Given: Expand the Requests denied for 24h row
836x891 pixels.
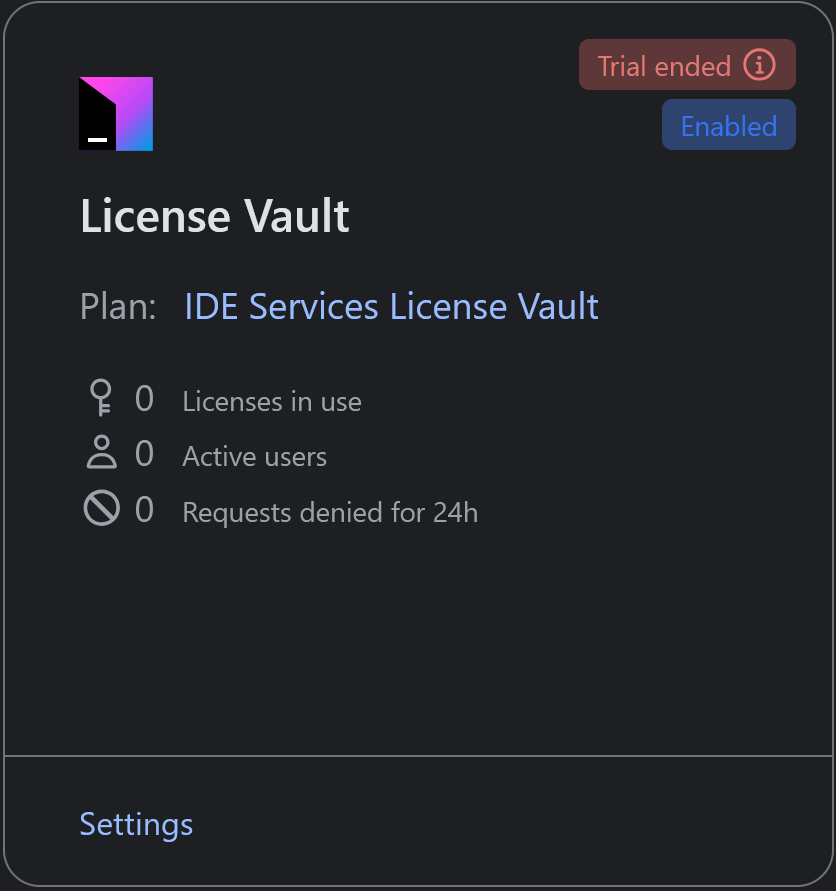Looking at the screenshot, I should pos(329,512).
